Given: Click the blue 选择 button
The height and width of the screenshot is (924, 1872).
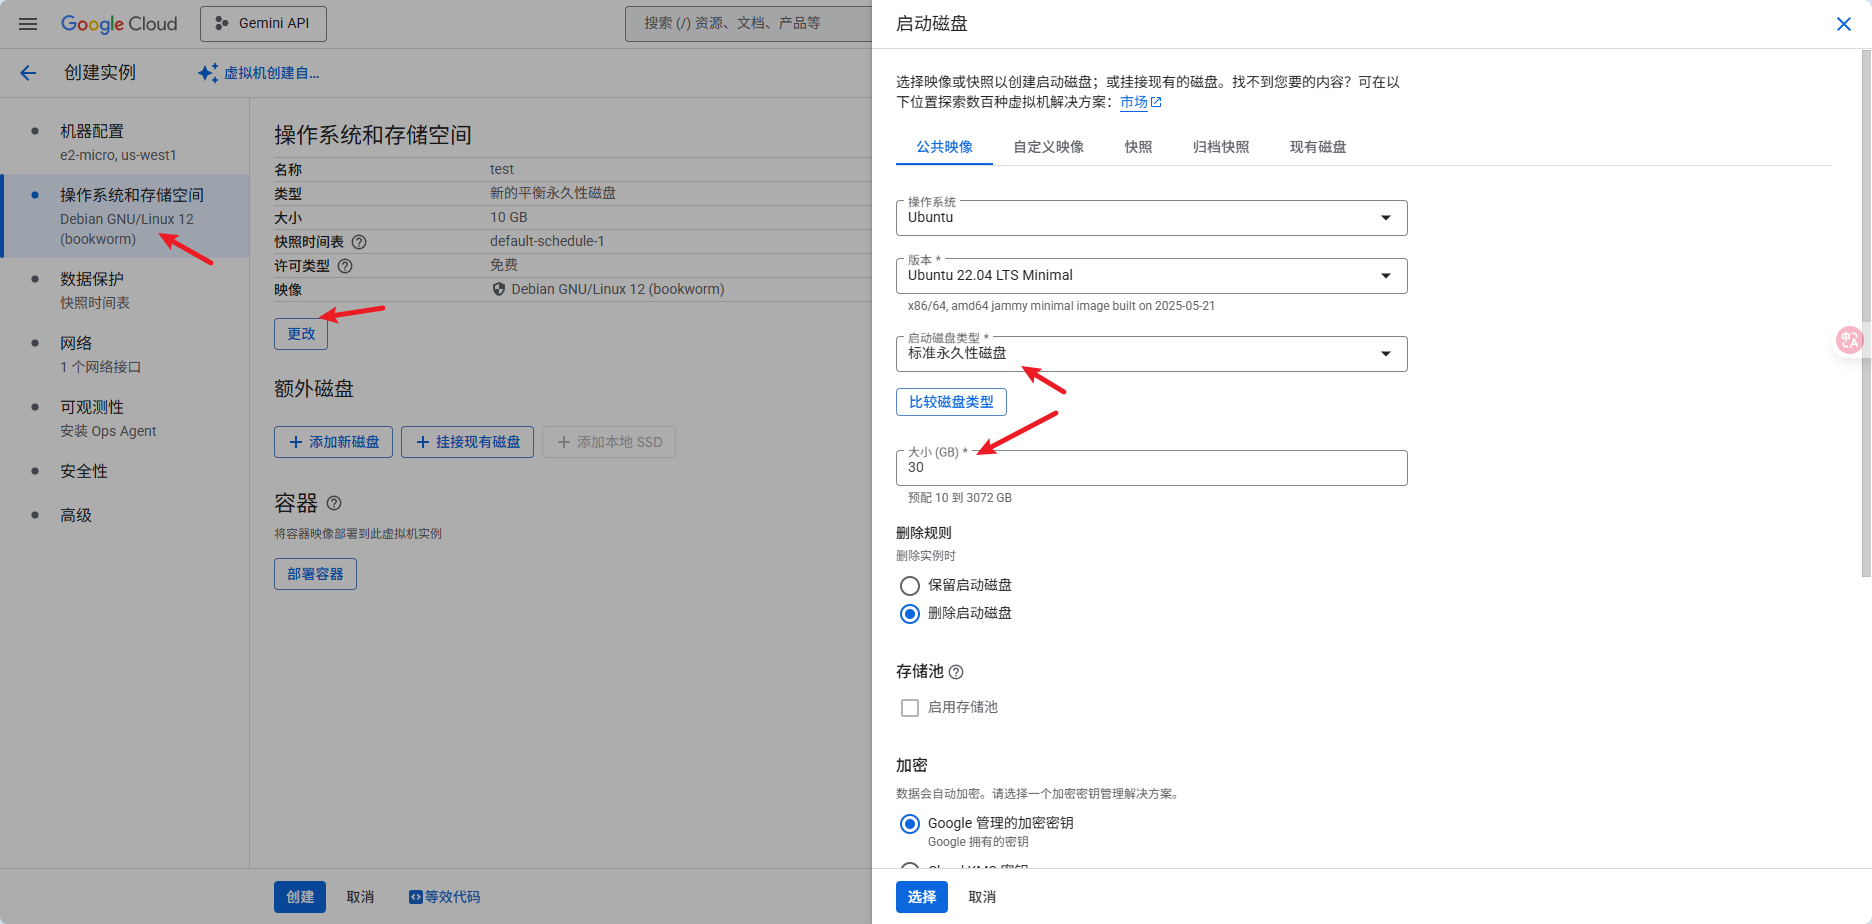Looking at the screenshot, I should [921, 897].
